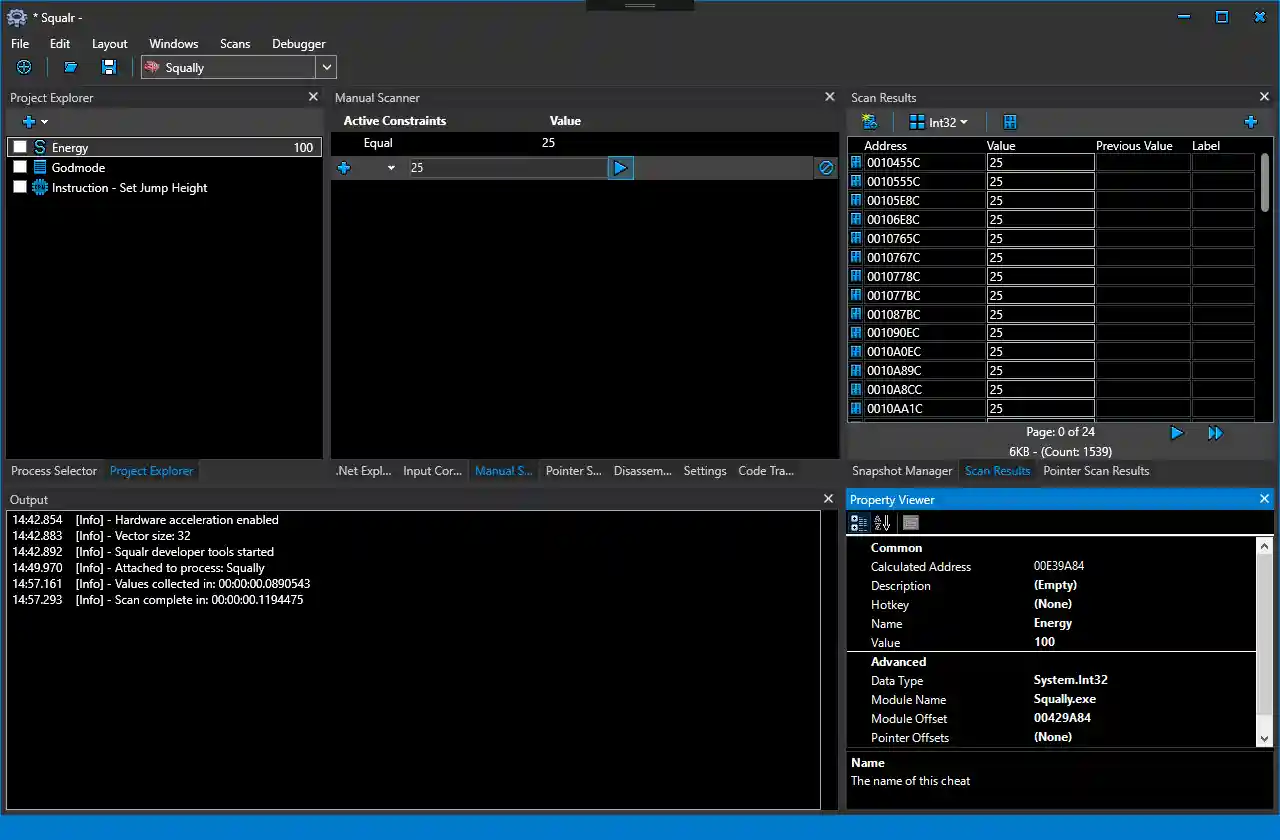Viewport: 1280px width, 840px height.
Task: Activate Instruction - Set Jump Height checkbox
Action: (20, 188)
